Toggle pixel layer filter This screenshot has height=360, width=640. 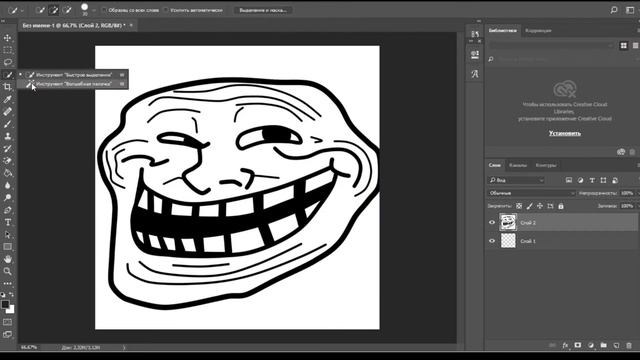(569, 180)
